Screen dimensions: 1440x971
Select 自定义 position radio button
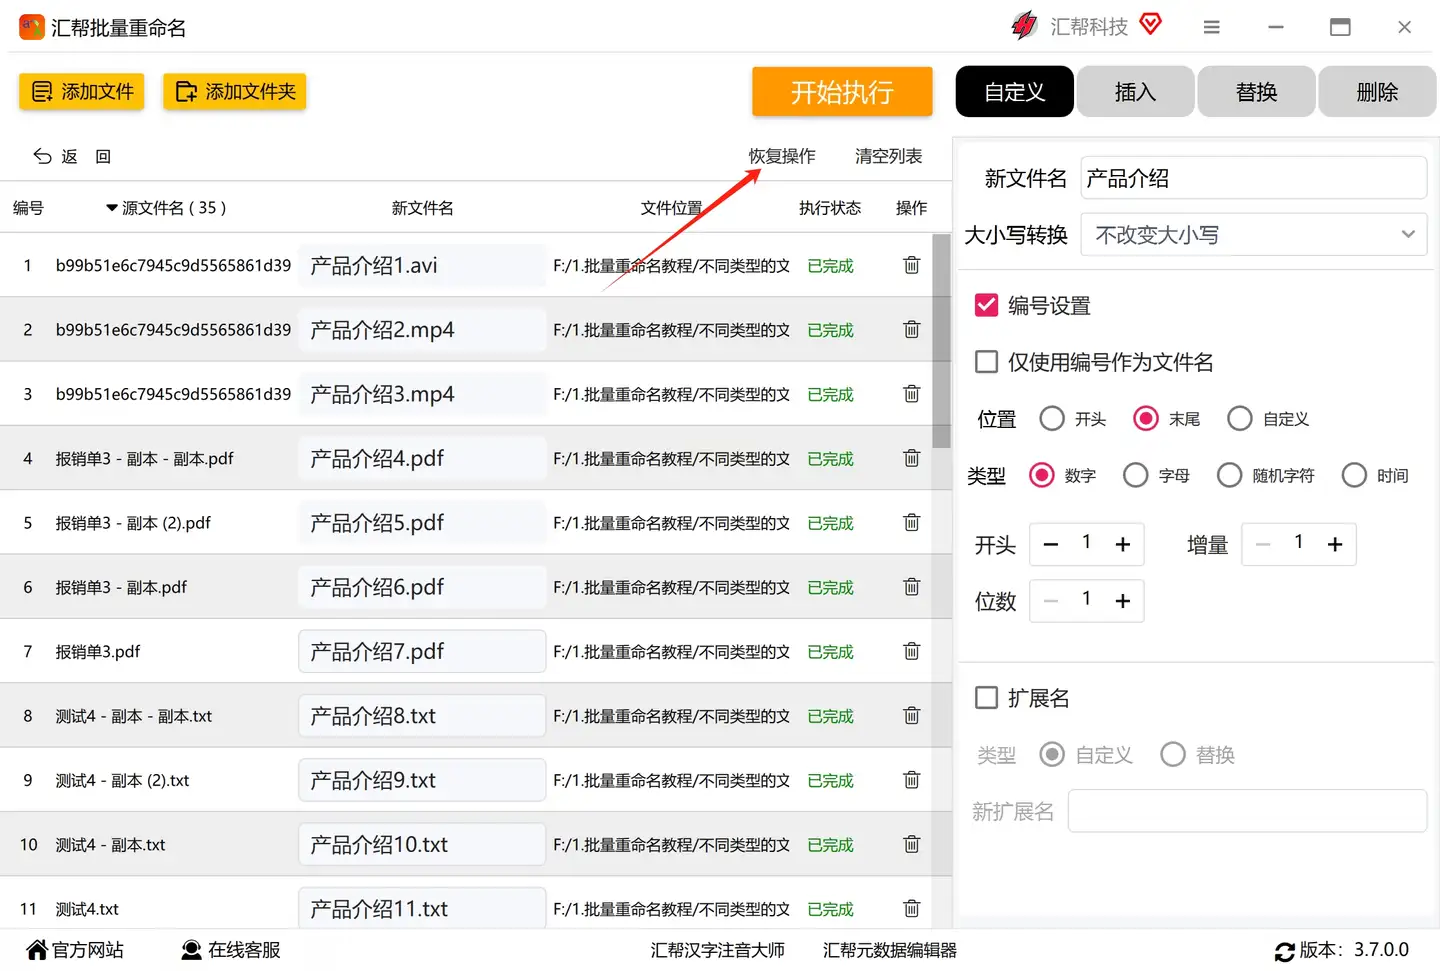(1240, 418)
